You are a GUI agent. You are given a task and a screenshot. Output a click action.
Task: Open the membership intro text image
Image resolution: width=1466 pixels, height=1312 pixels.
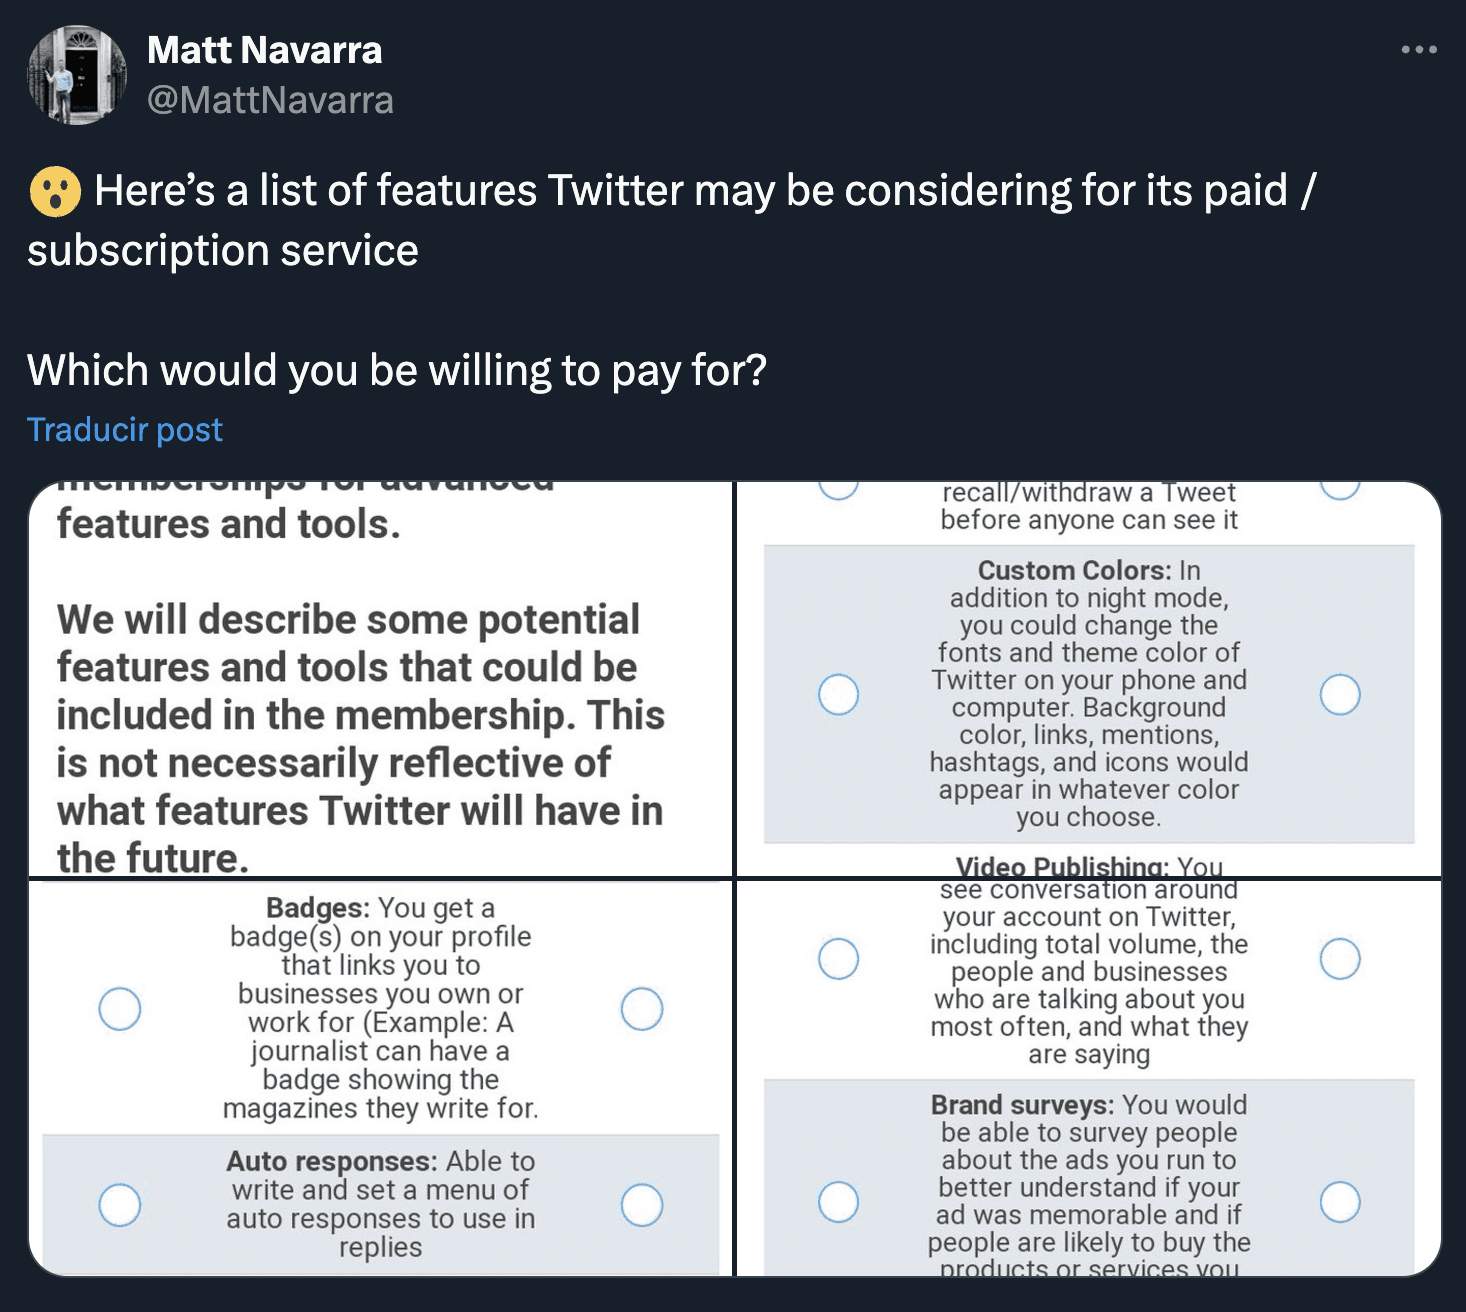click(381, 679)
